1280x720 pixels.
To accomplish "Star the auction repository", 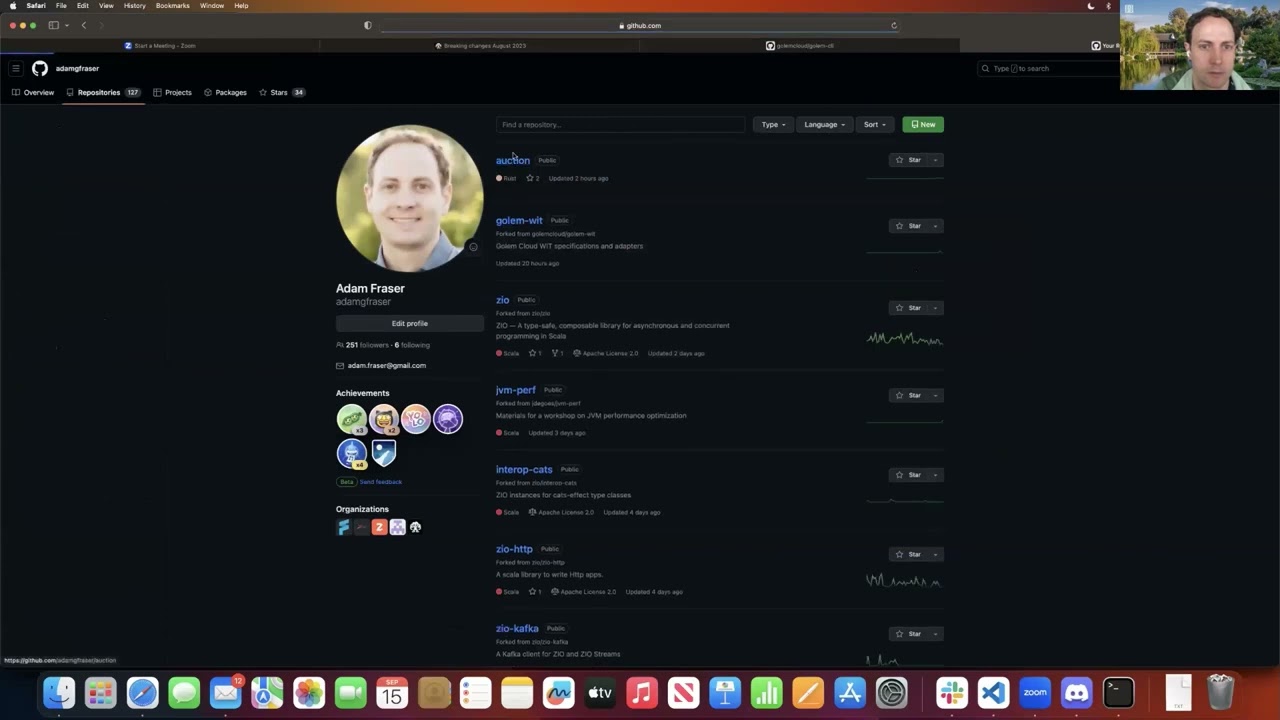I will (x=908, y=160).
